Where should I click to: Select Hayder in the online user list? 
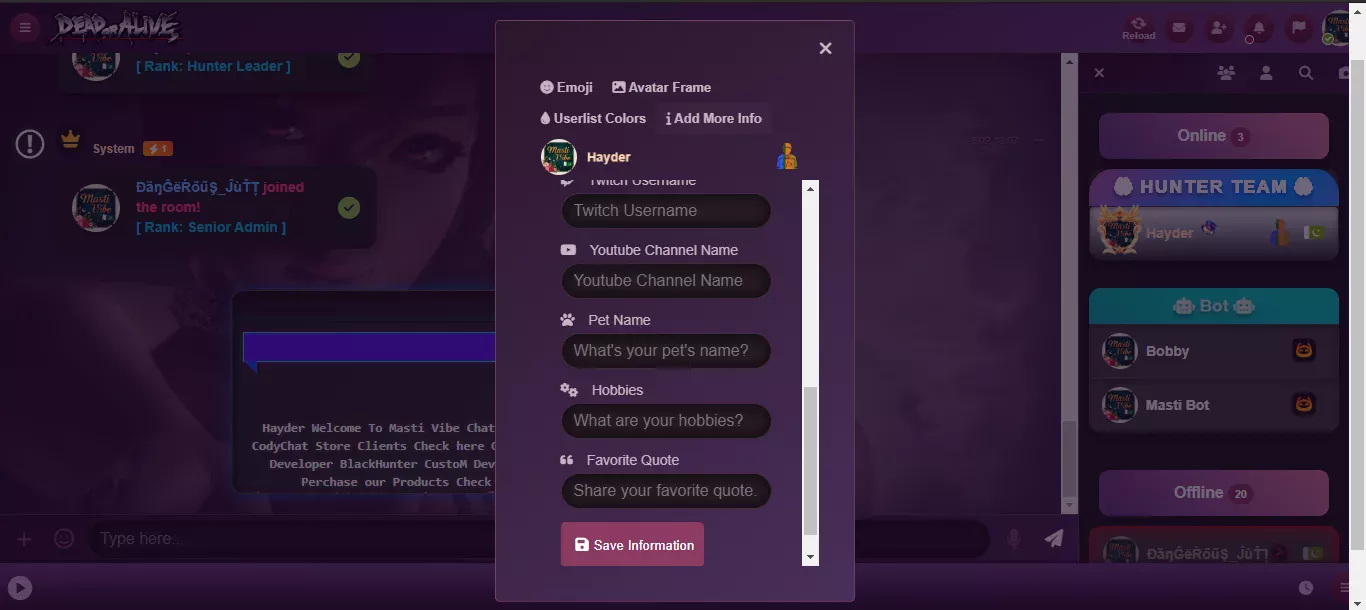pyautogui.click(x=1213, y=233)
